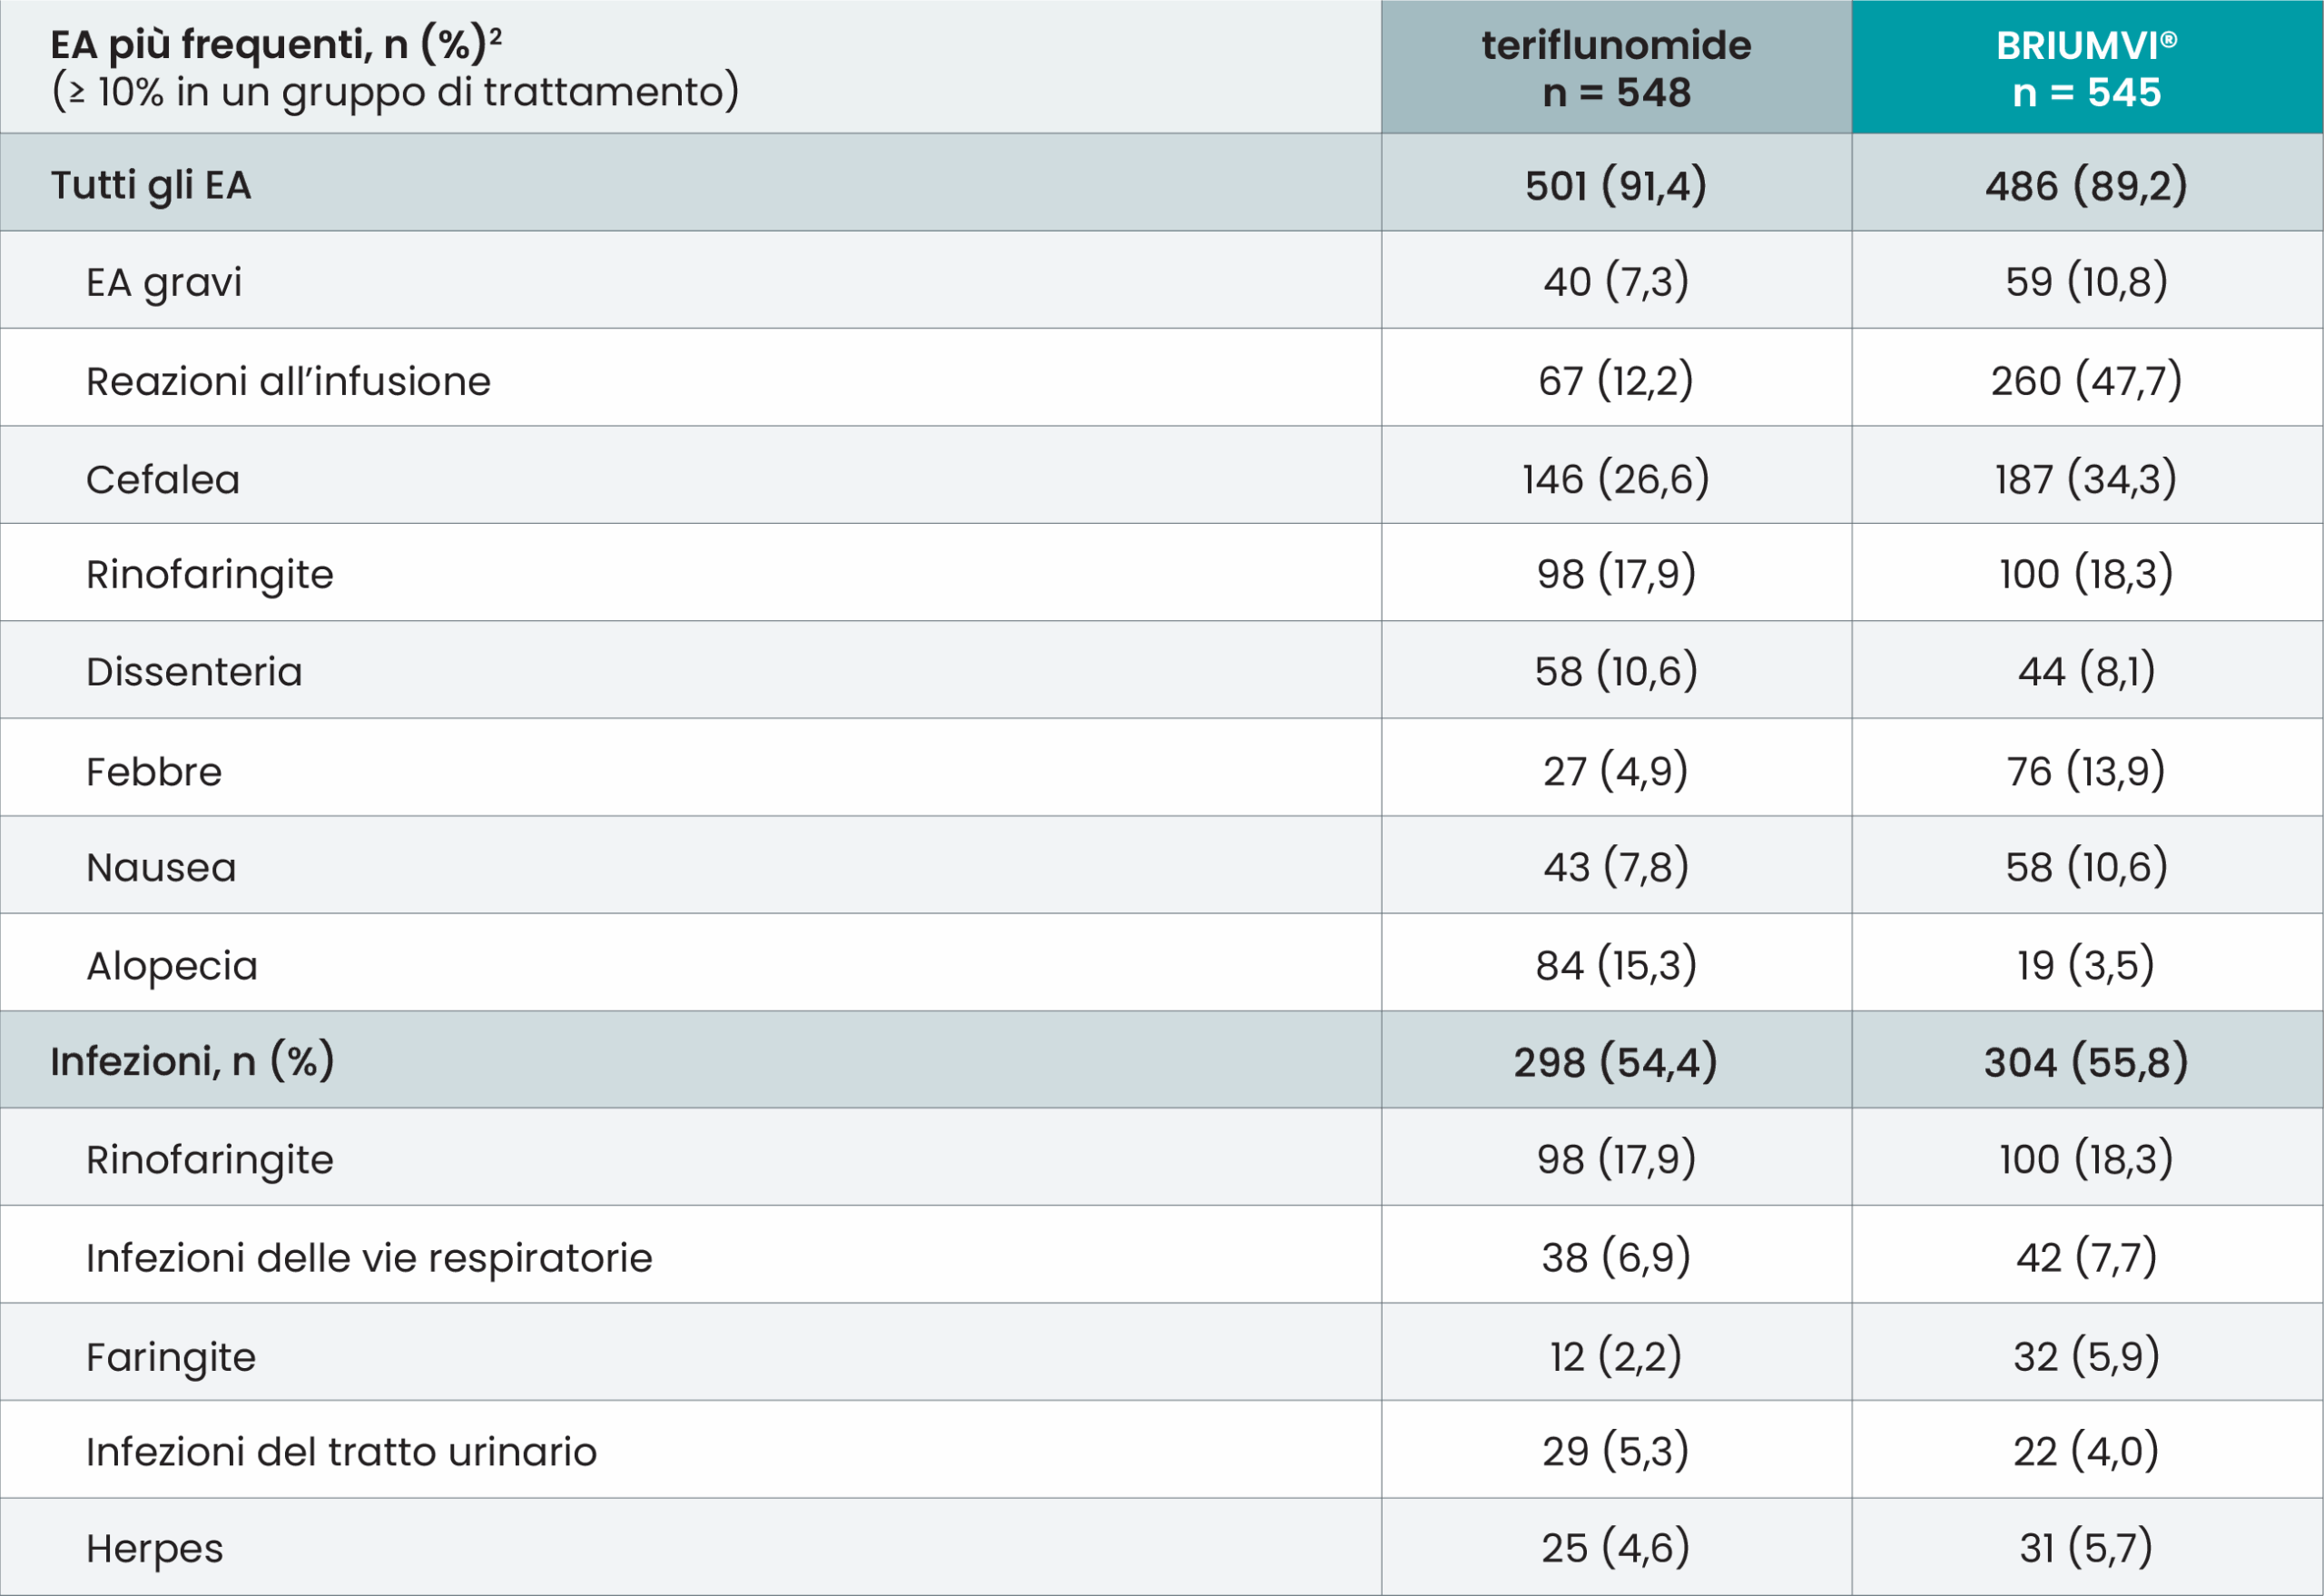Click the teriflunomide column header

[1616, 68]
